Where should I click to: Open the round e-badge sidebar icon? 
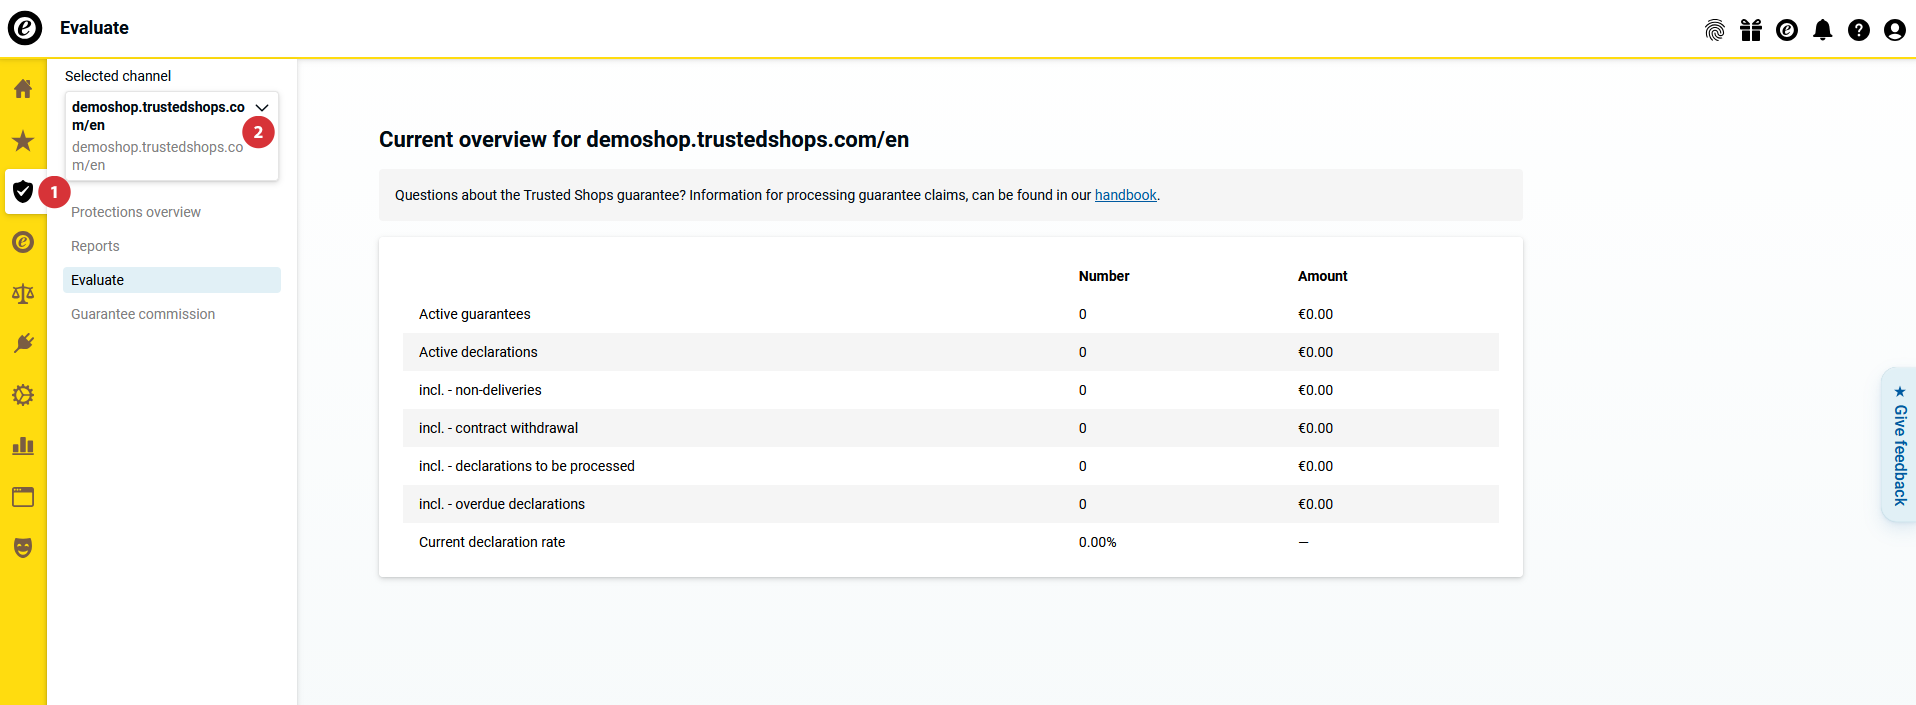tap(23, 242)
